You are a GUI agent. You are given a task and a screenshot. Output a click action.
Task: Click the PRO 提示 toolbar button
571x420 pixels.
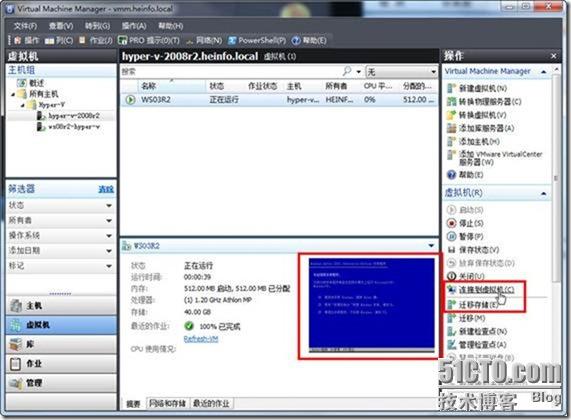[x=149, y=40]
